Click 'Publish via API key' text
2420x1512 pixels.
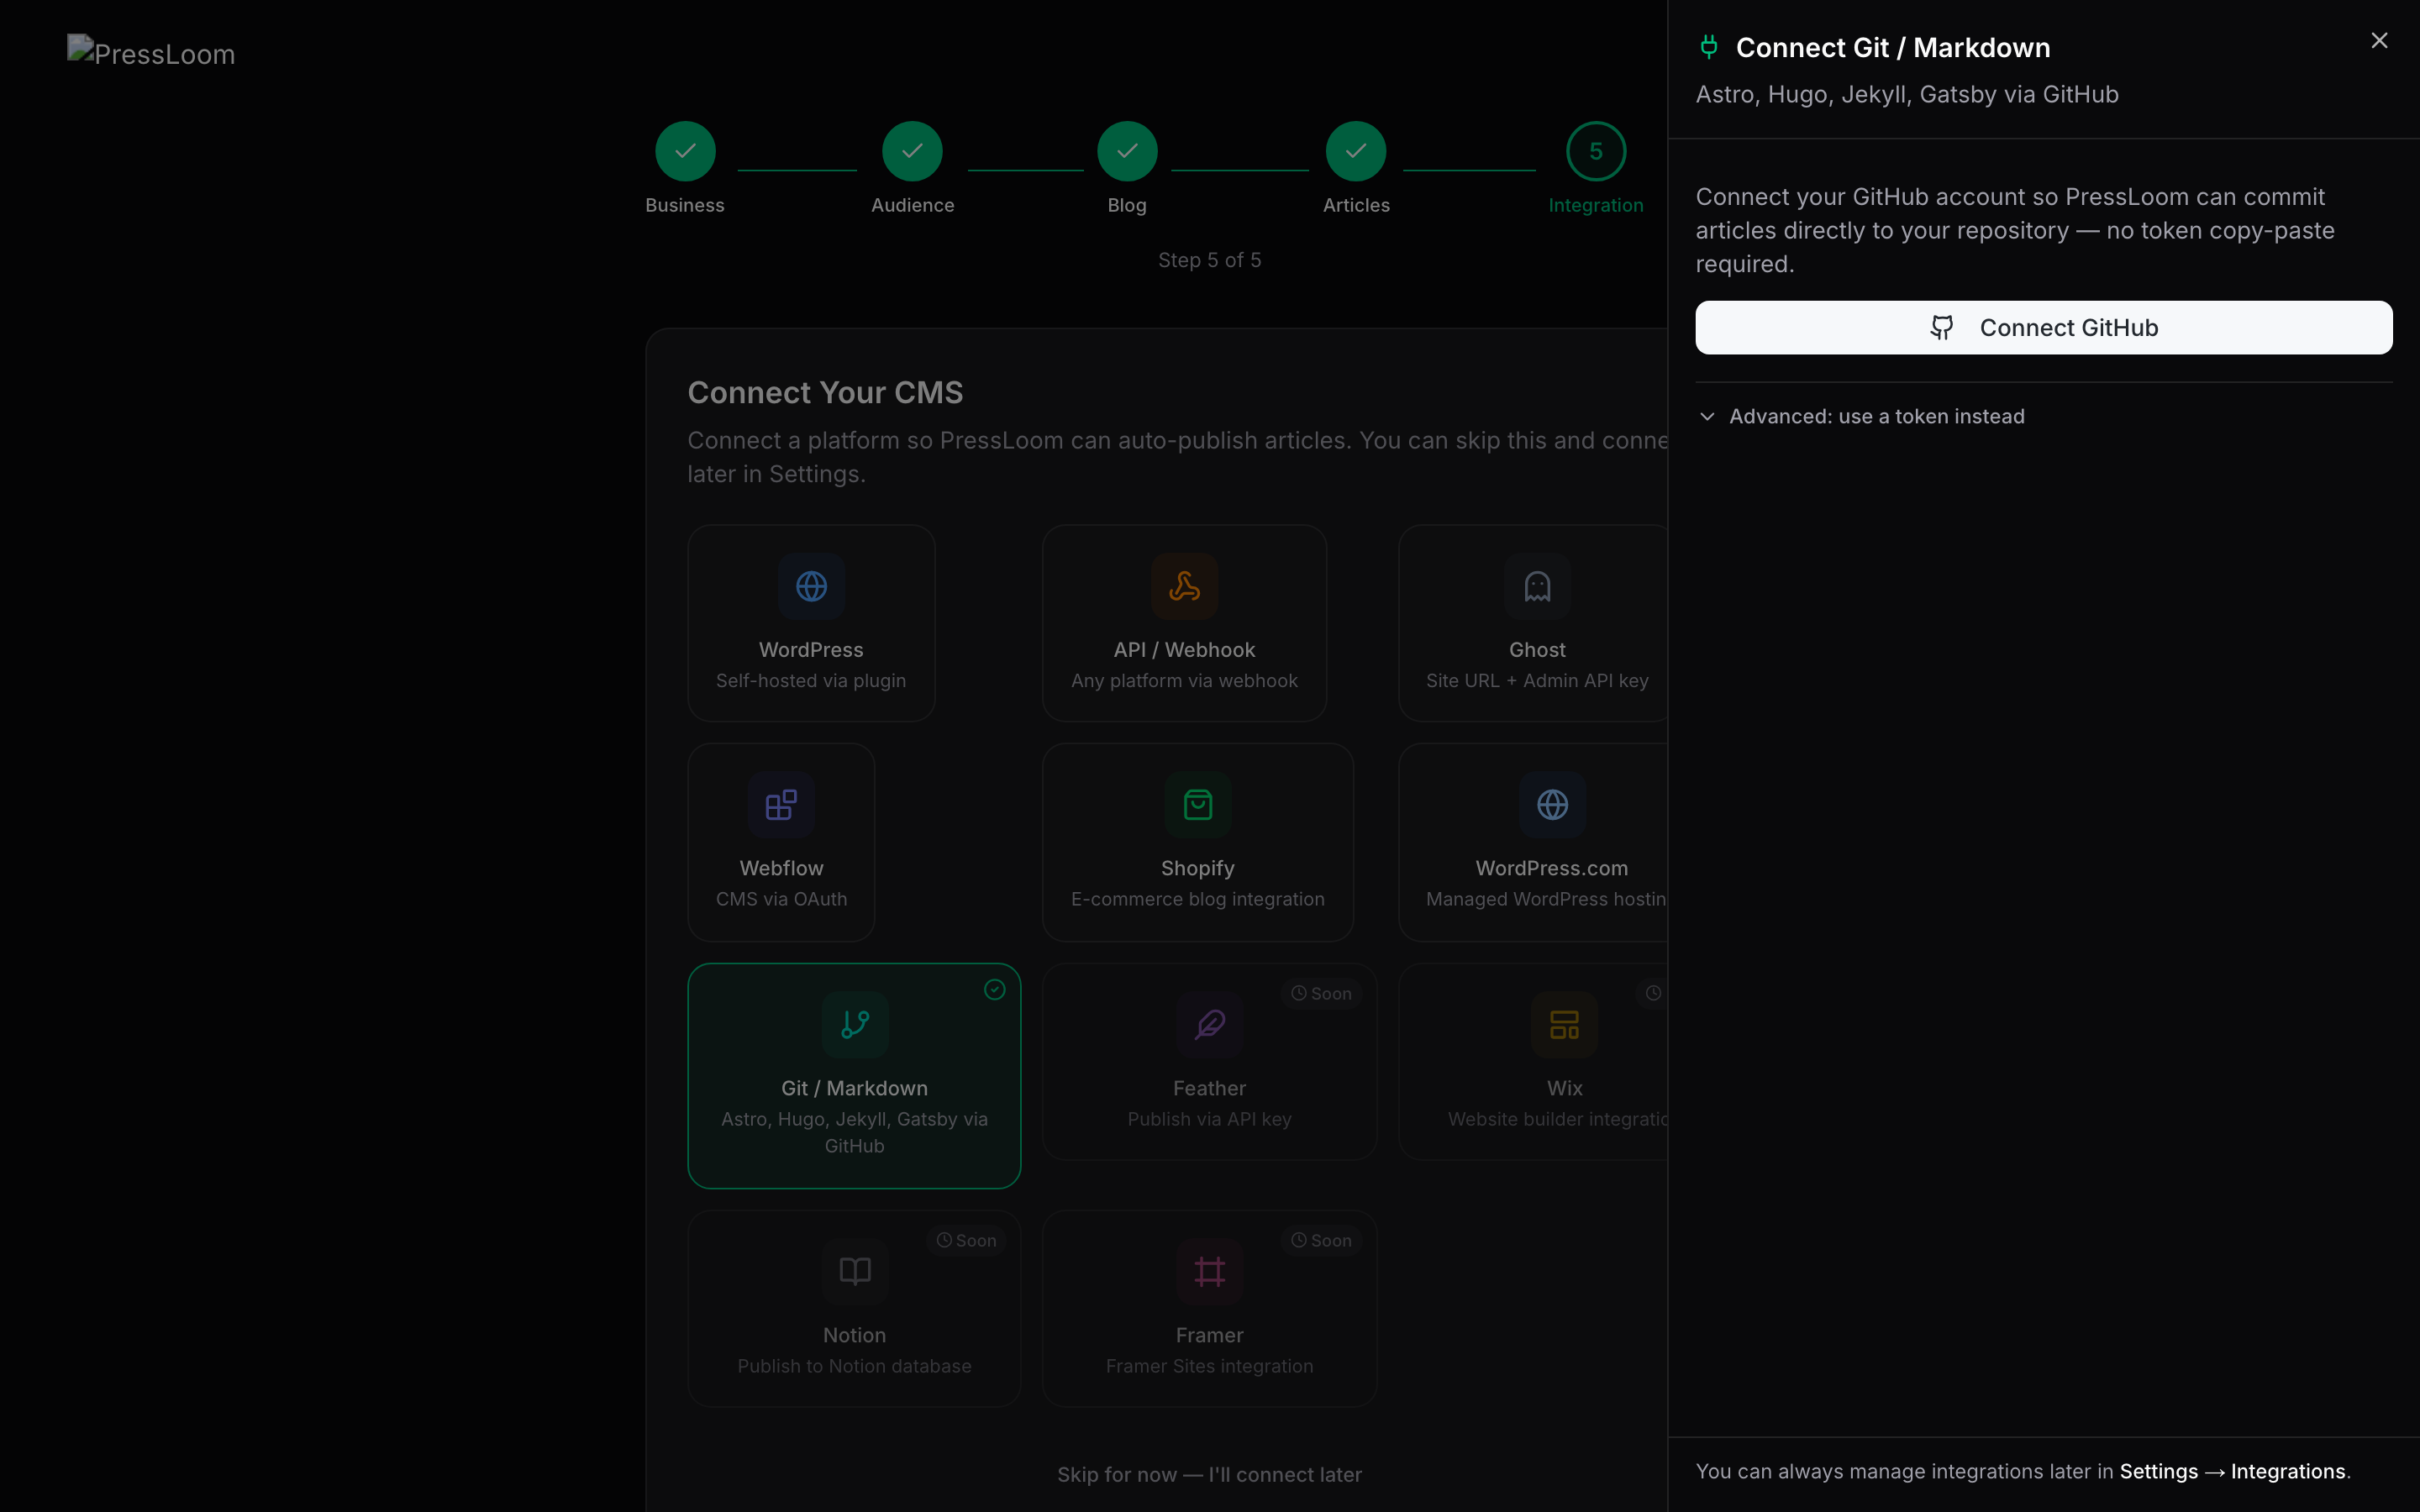tap(1209, 1119)
